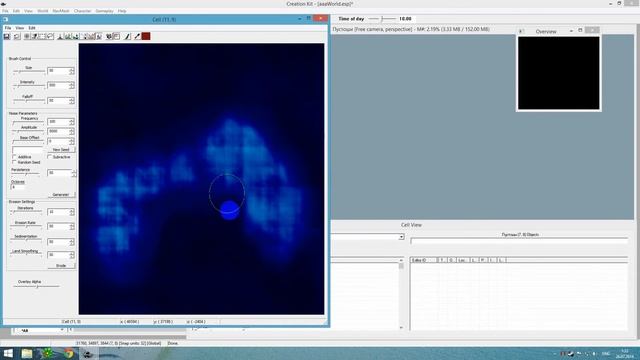Click the brush Size slider
This screenshot has width=640, height=360.
[x=29, y=71]
